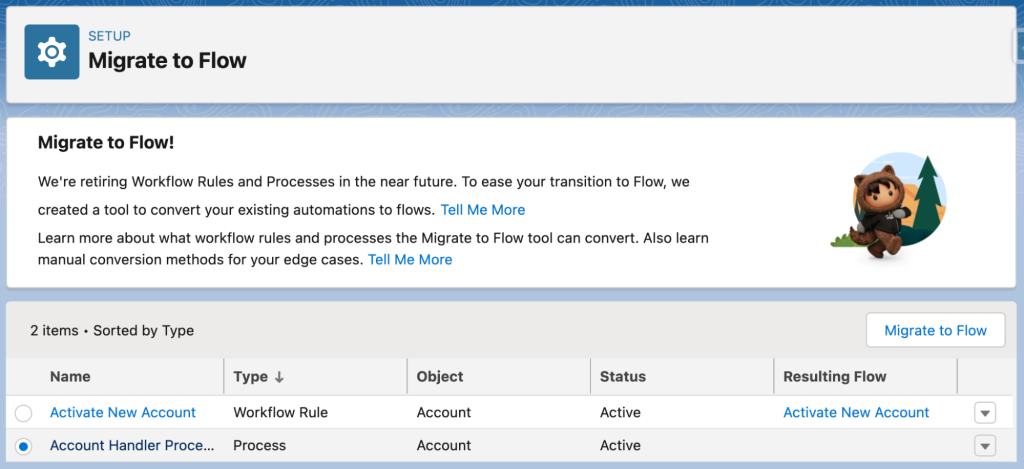The width and height of the screenshot is (1024, 469).
Task: Open the Activate New Account row actions dropdown
Action: pos(985,413)
